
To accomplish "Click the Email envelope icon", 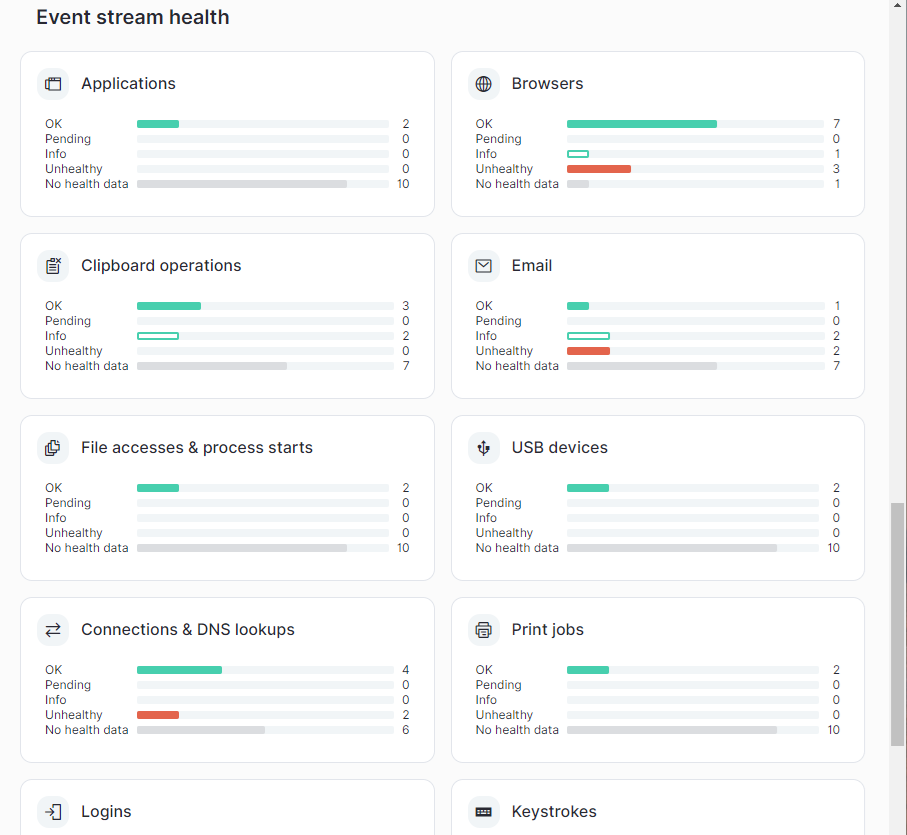I will coord(484,266).
